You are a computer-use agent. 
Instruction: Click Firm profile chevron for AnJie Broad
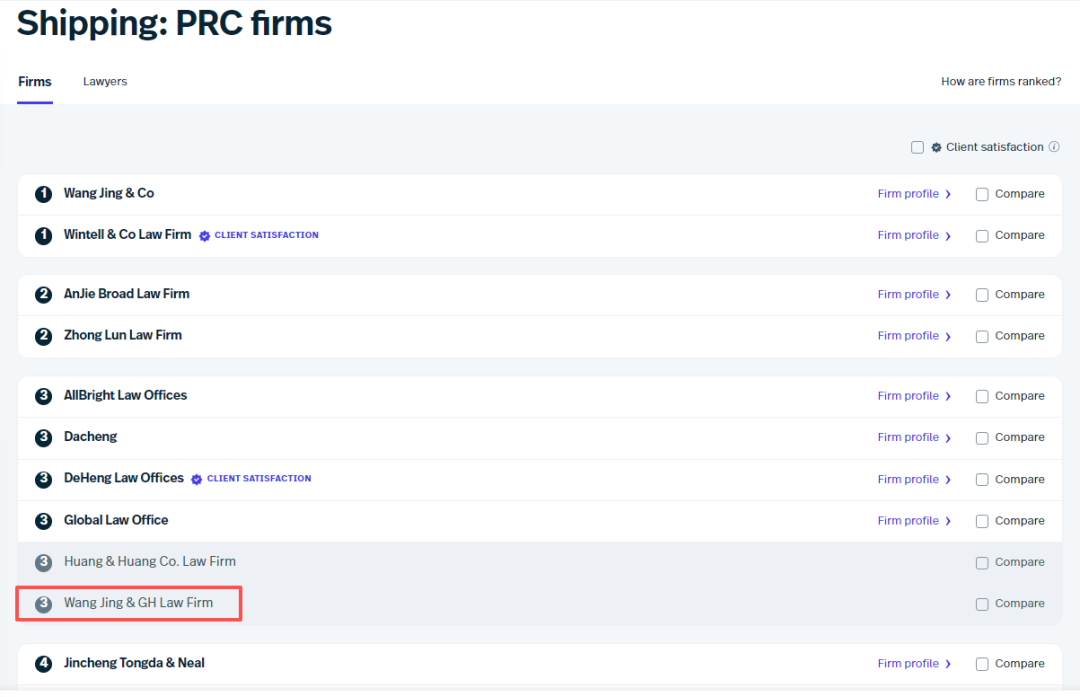pos(948,295)
